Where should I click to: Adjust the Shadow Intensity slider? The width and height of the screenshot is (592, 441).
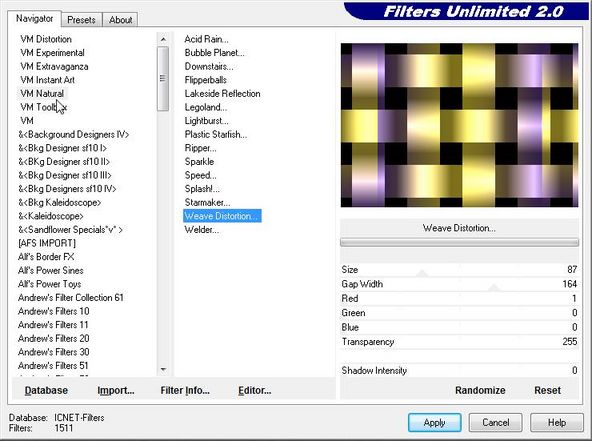point(459,370)
